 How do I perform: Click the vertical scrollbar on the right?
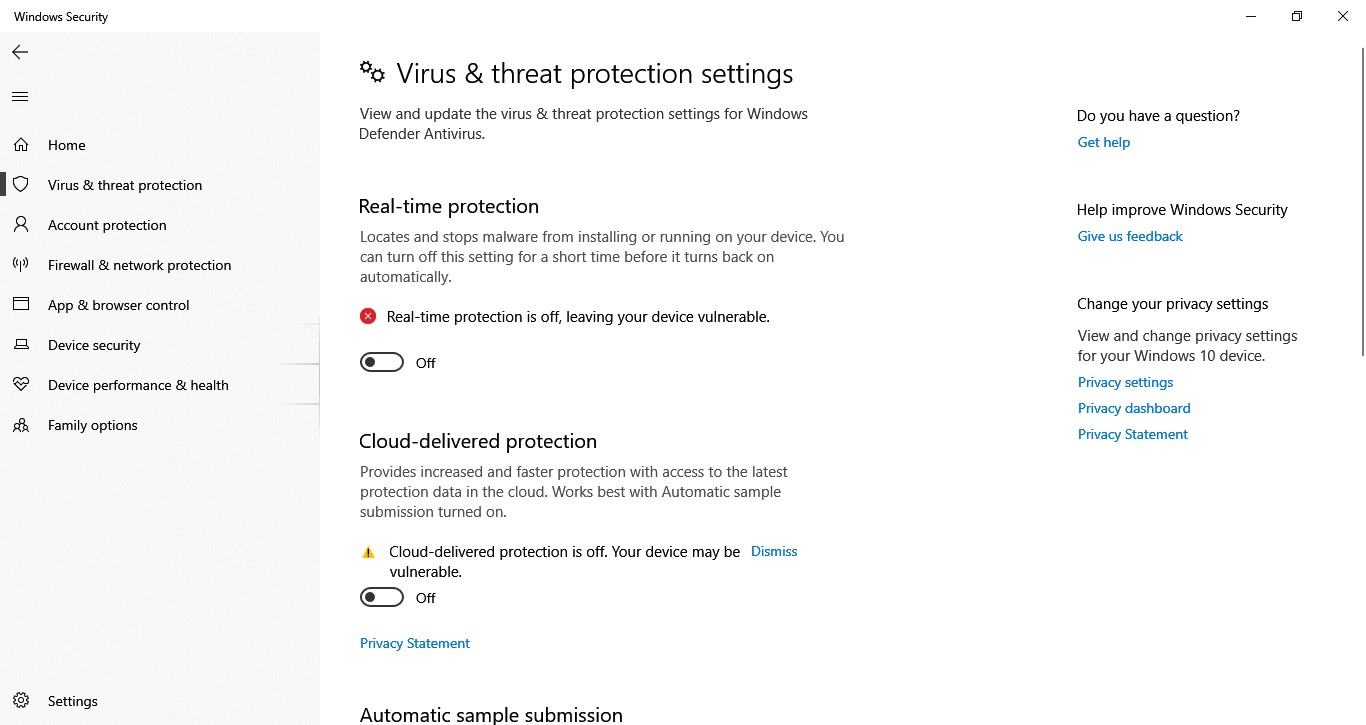[1361, 200]
